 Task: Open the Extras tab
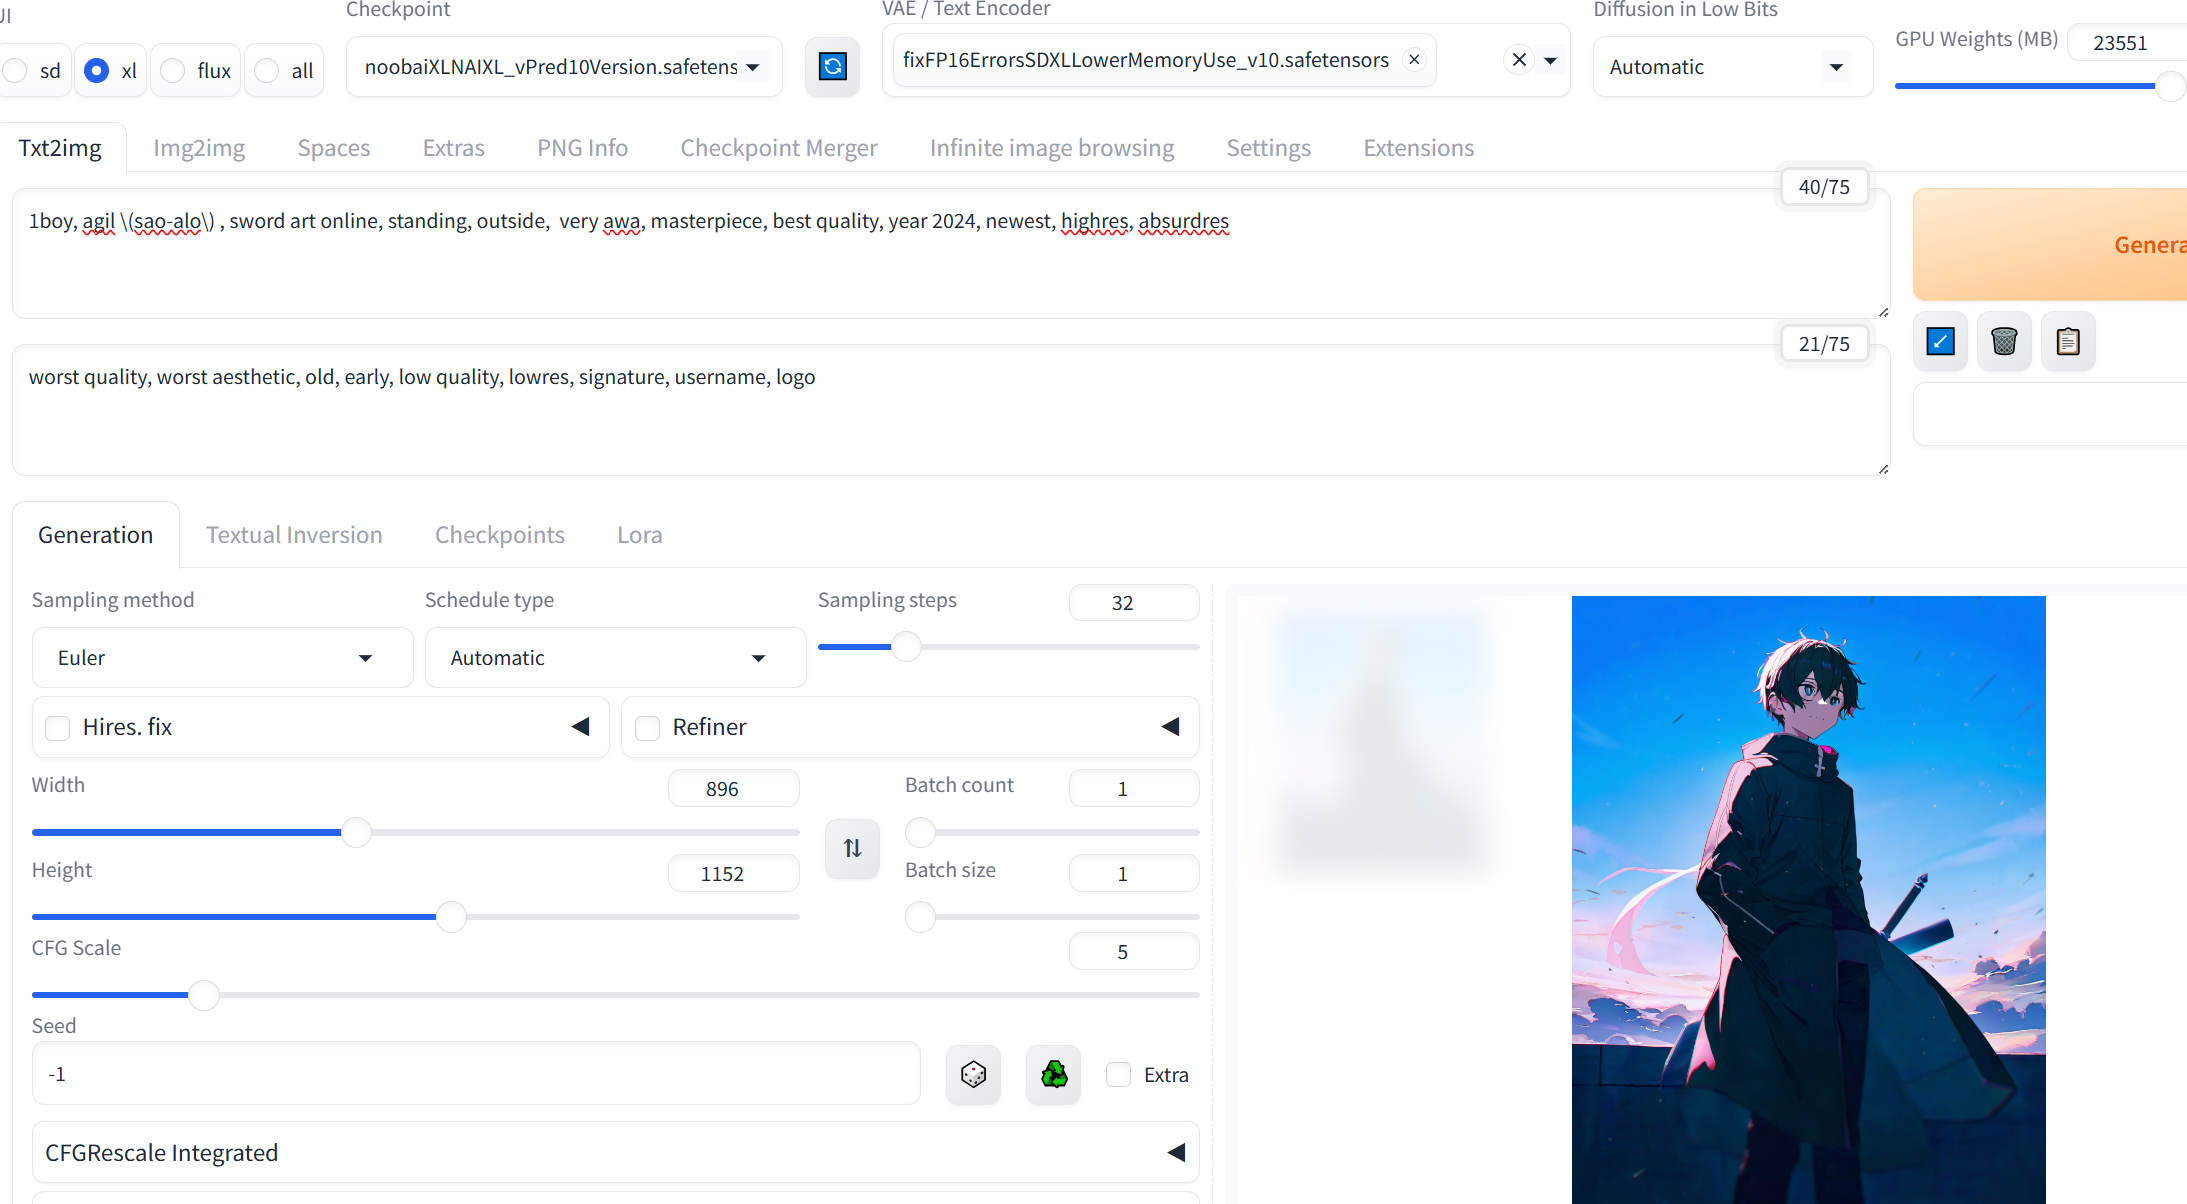454,148
